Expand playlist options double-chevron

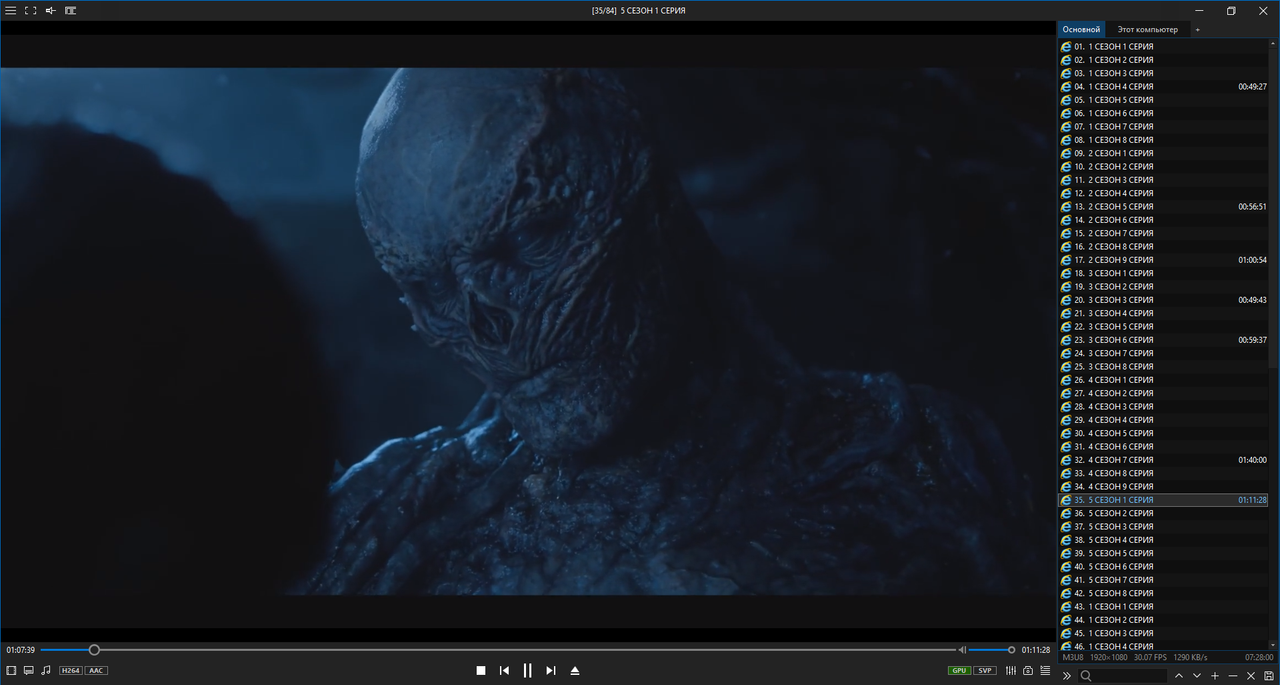1066,676
